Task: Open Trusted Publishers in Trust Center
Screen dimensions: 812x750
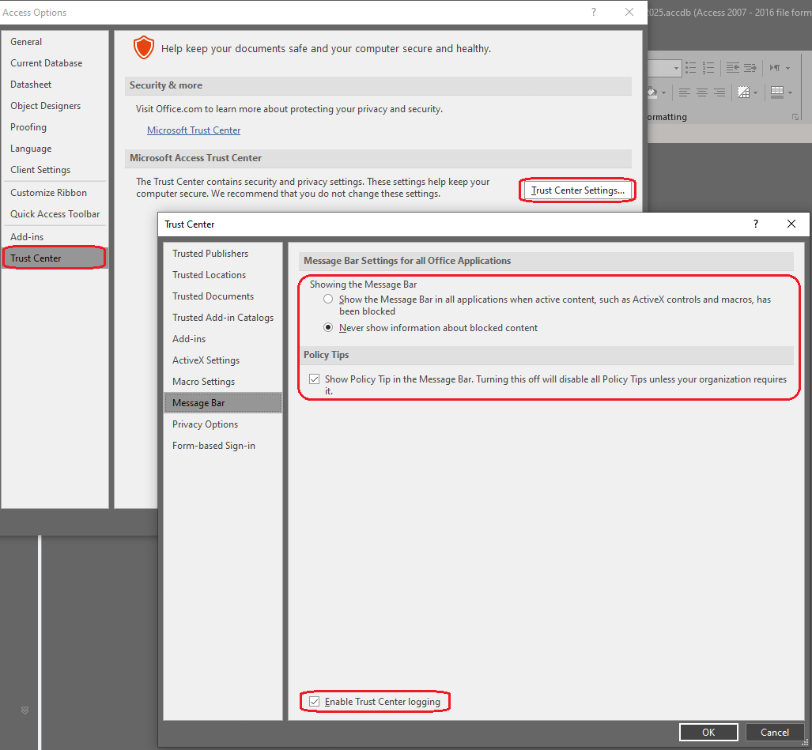Action: click(223, 253)
